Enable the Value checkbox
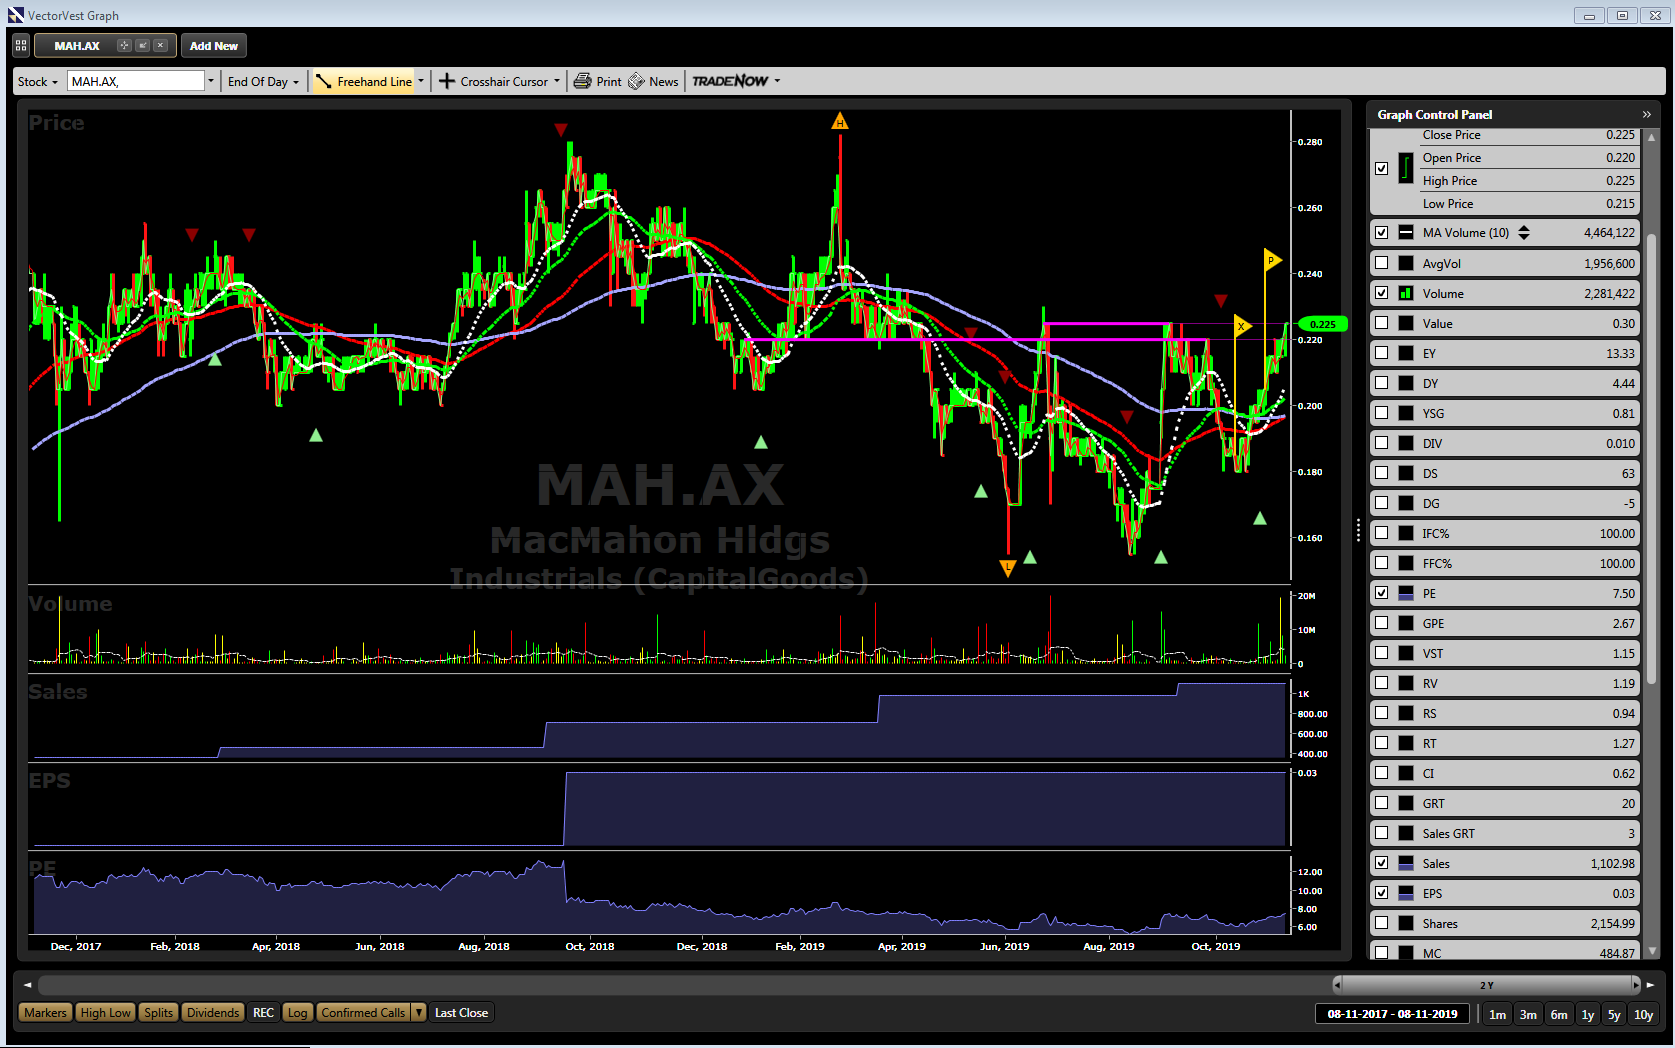Screen dimensions: 1675x1048 tap(1381, 323)
